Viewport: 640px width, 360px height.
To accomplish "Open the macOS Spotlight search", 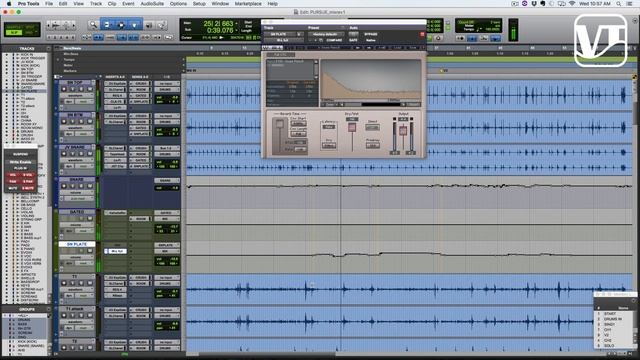I will 619,4.
